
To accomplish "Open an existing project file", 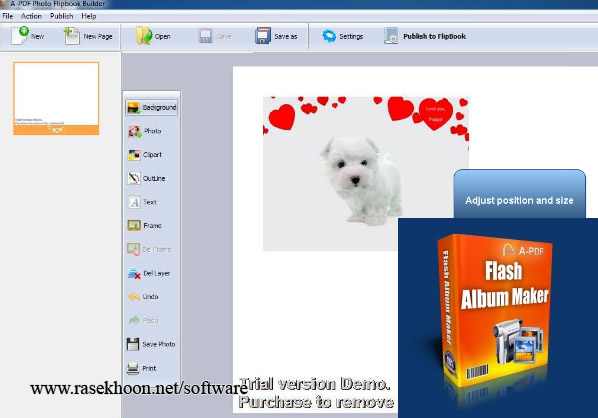I will pos(153,36).
